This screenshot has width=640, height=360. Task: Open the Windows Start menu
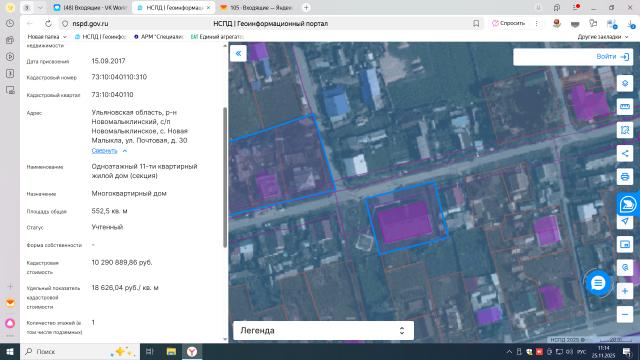10,351
